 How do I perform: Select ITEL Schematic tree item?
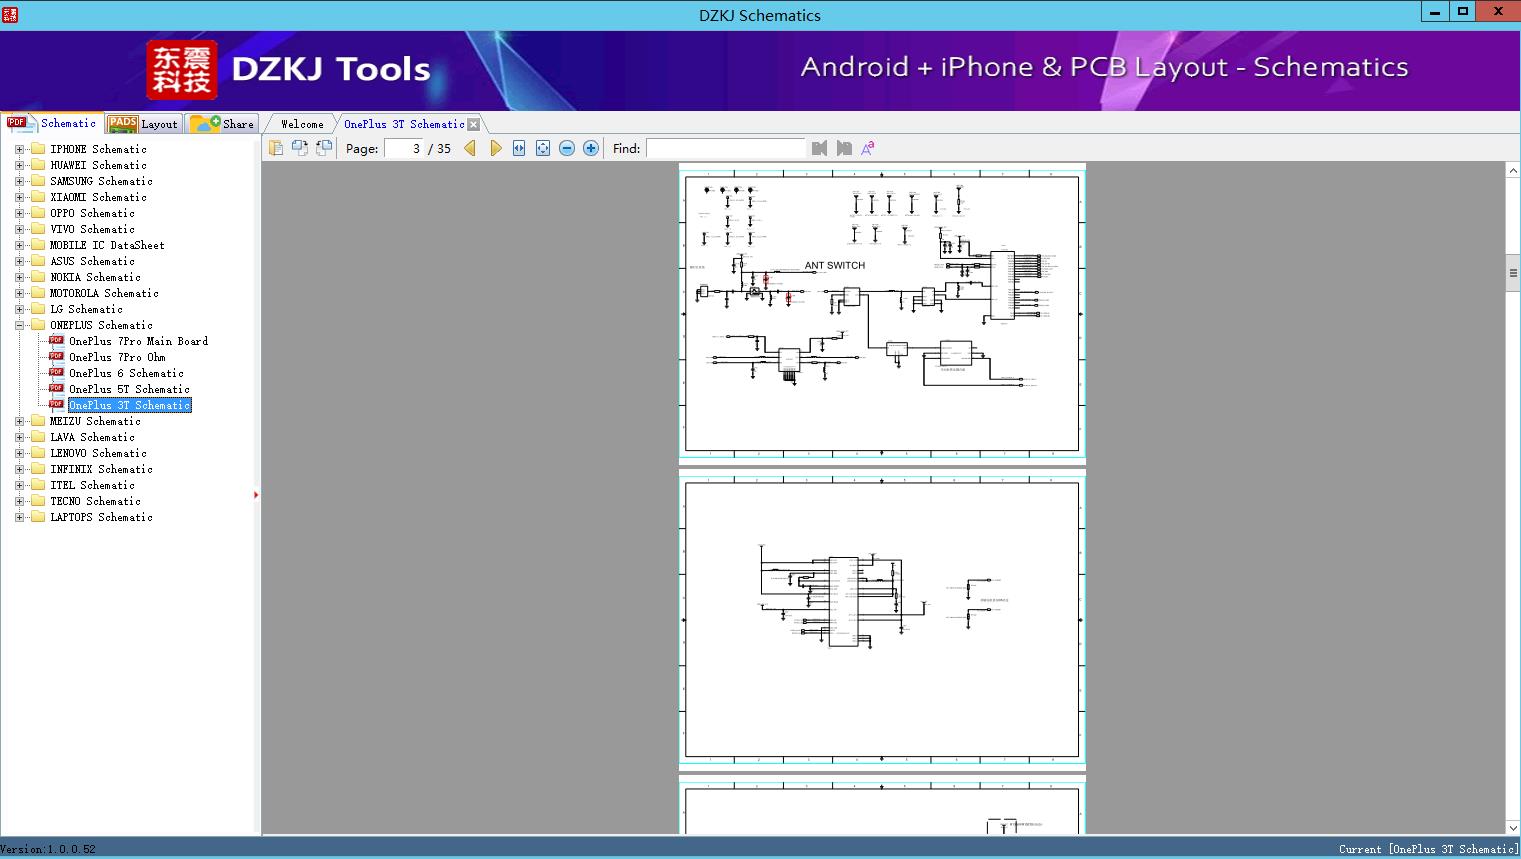tap(92, 485)
